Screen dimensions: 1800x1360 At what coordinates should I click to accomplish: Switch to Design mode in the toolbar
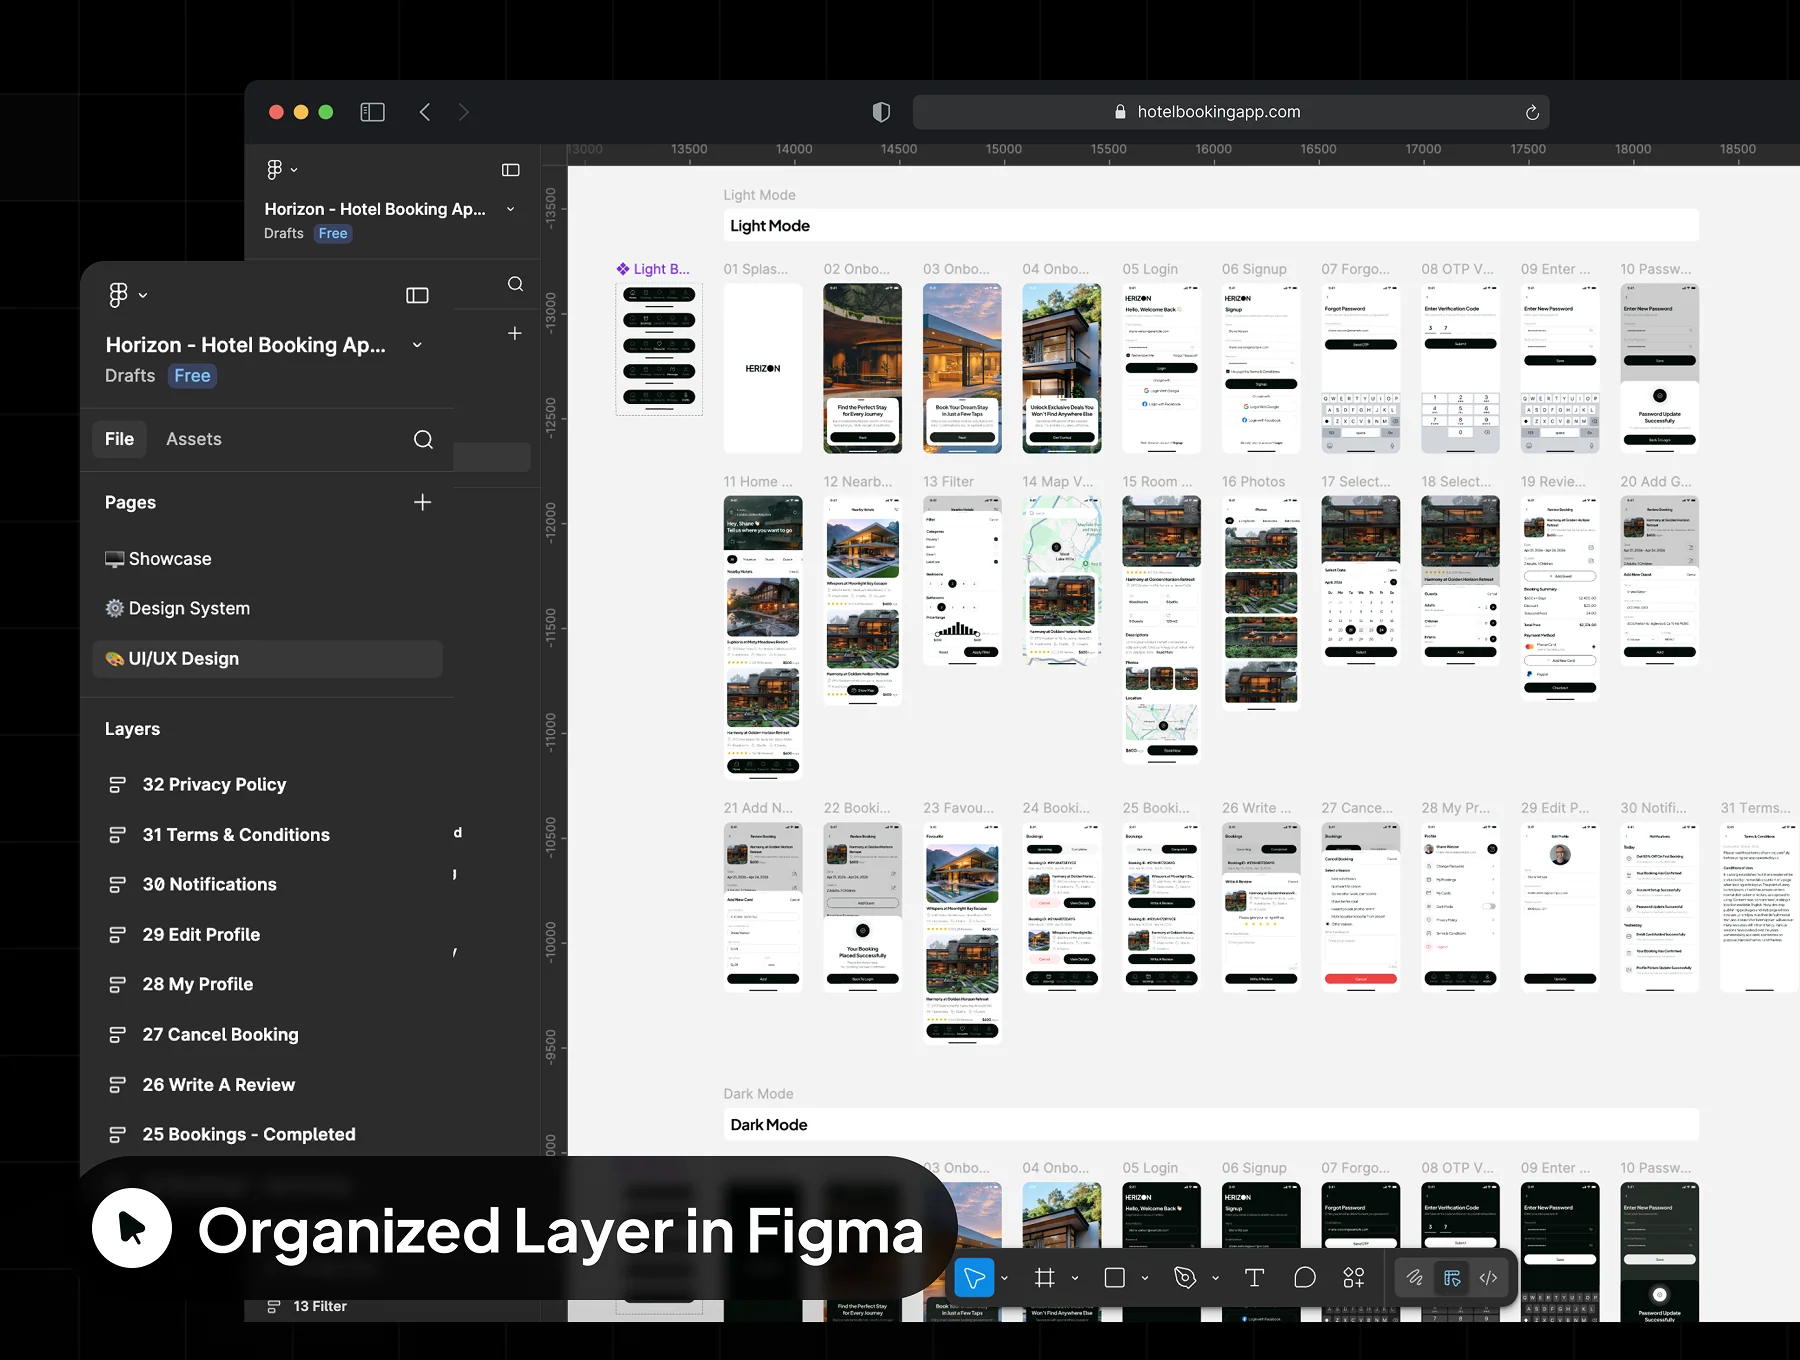pos(1452,1277)
